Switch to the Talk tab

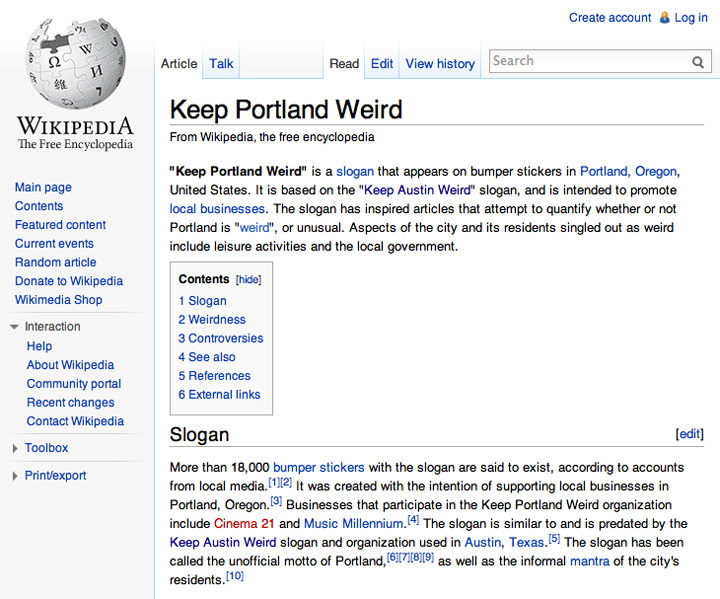(x=221, y=63)
